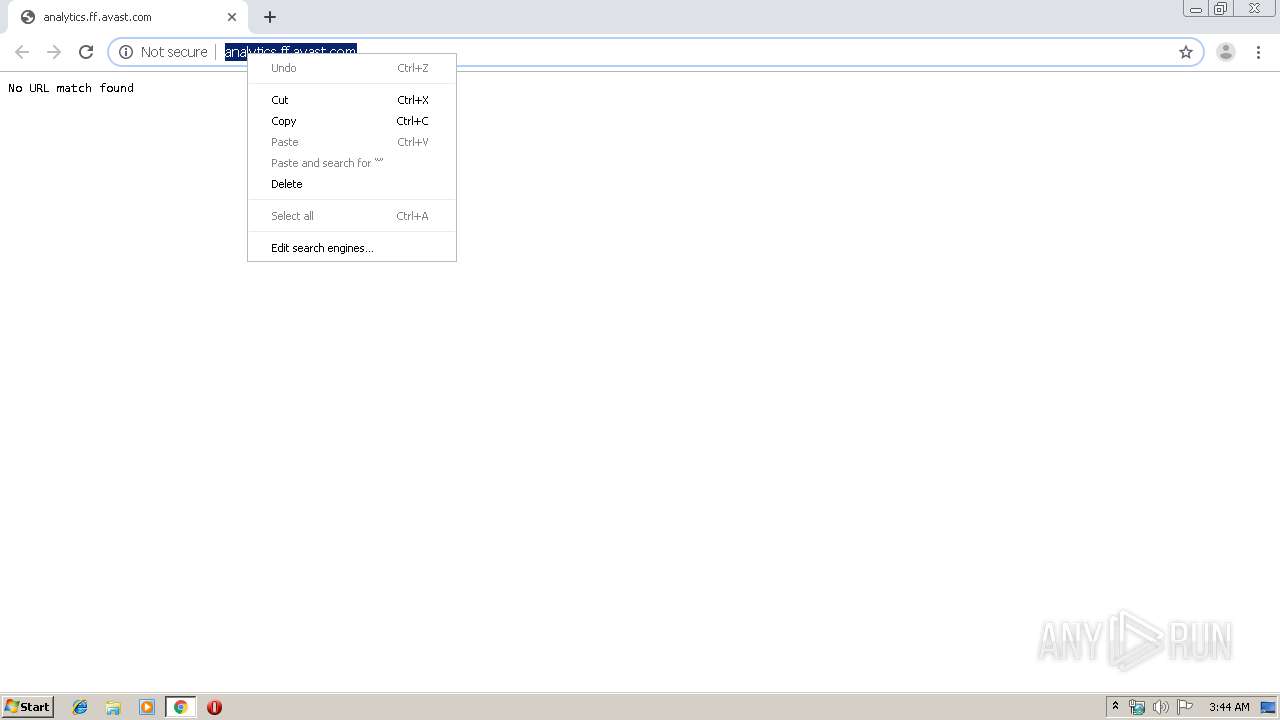This screenshot has height=720, width=1280.
Task: Click the Show desktop tray button
Action: click(x=1269, y=707)
